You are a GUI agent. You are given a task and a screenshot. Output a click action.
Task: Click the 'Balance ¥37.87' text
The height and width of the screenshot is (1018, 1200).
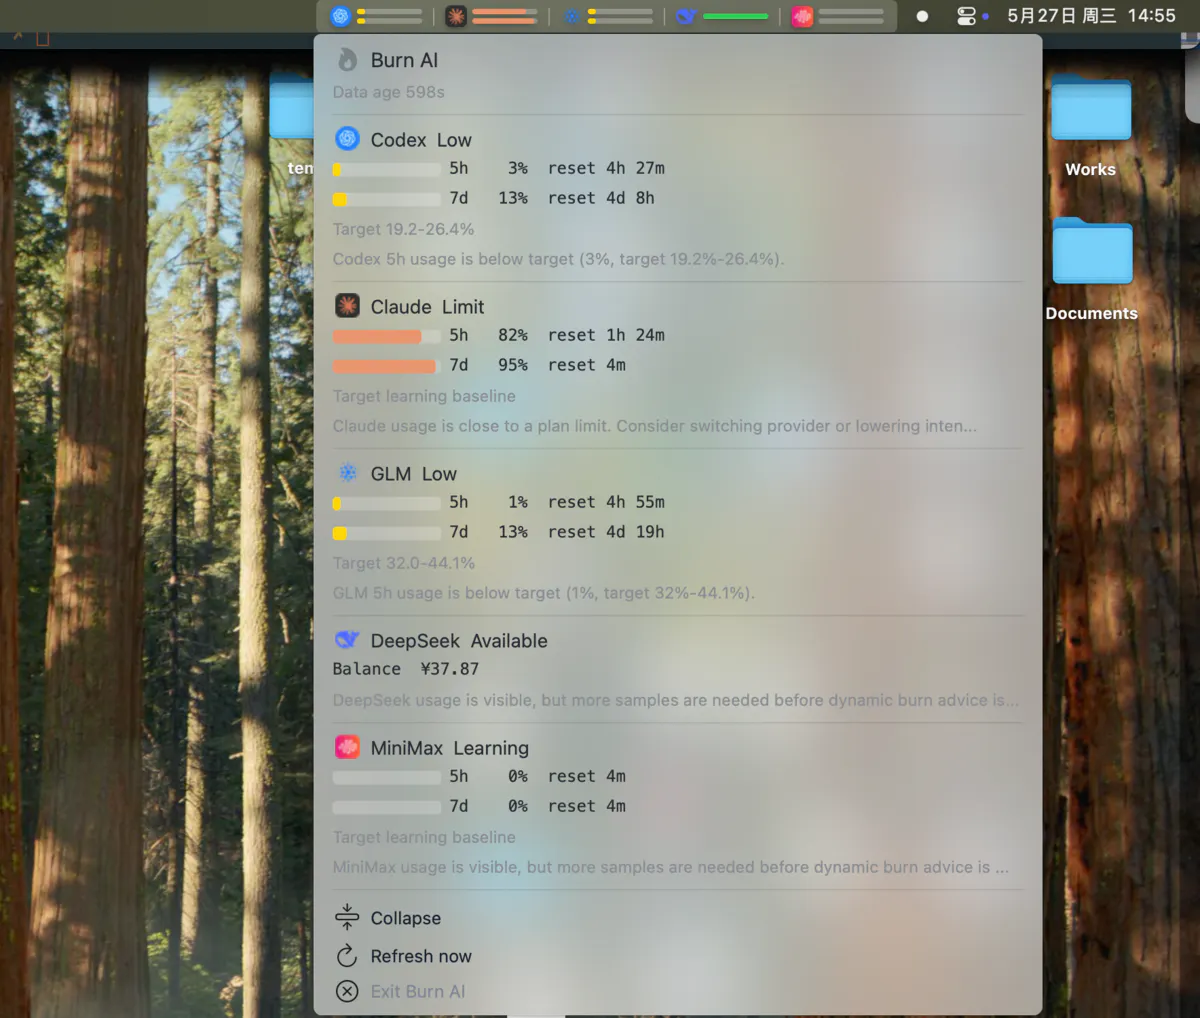point(406,669)
